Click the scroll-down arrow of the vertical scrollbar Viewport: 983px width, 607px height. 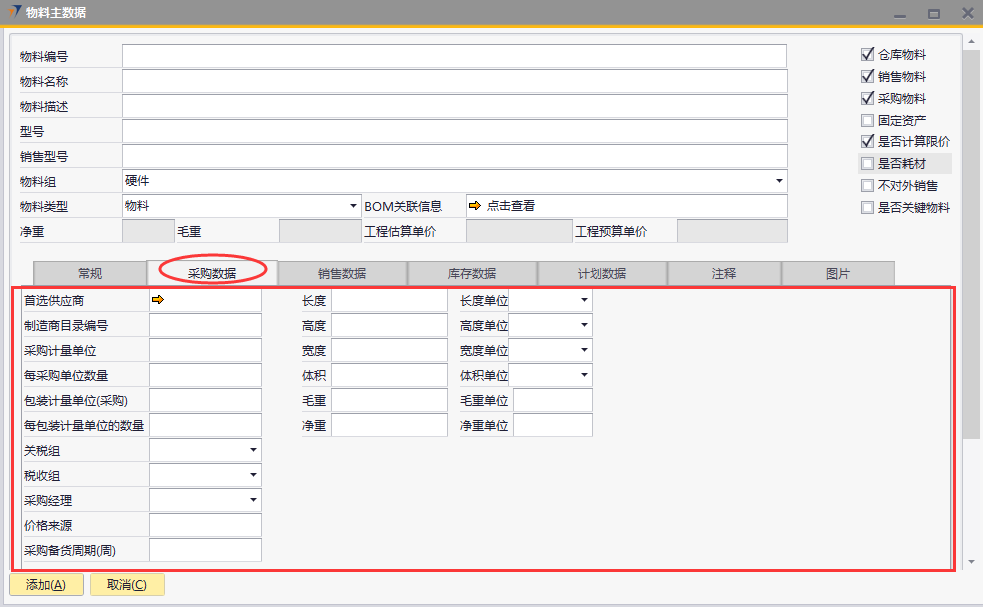pos(970,562)
